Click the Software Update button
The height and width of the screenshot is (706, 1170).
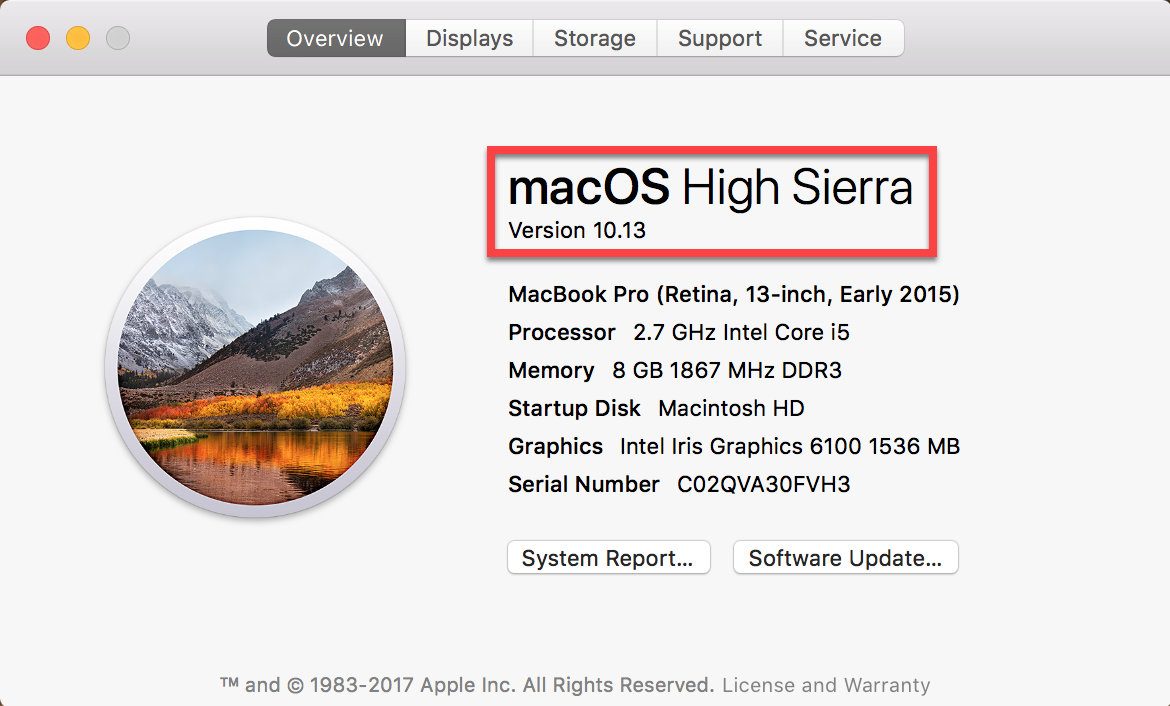point(845,558)
